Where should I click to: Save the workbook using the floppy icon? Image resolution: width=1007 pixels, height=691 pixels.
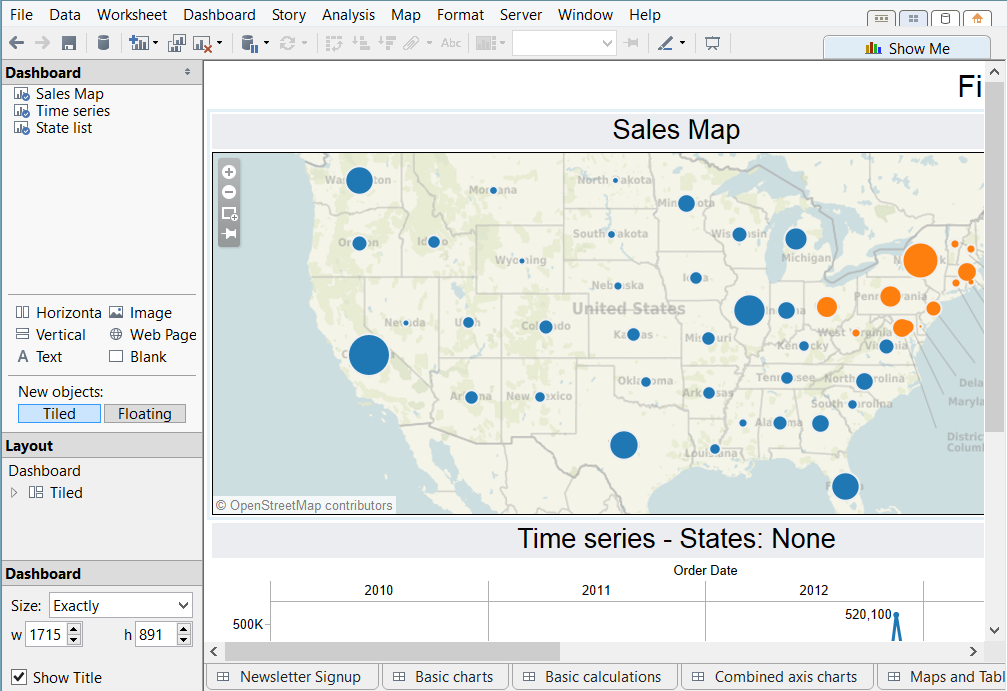coord(69,43)
